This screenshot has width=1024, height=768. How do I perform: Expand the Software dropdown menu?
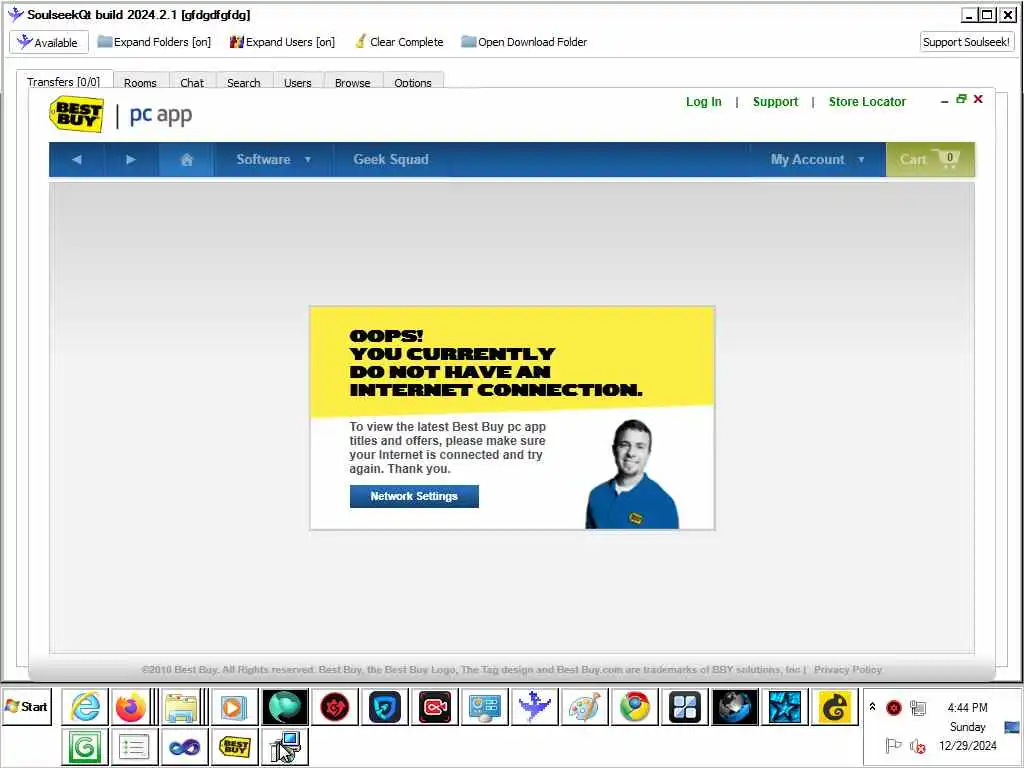tap(273, 159)
